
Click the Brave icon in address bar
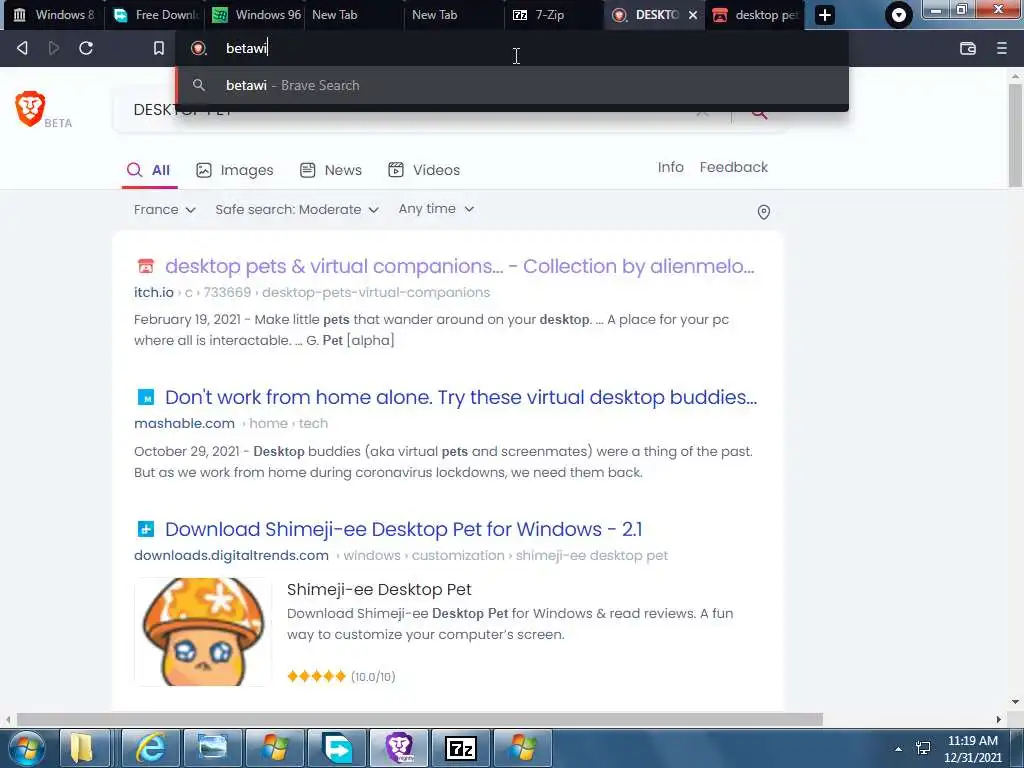pos(199,48)
